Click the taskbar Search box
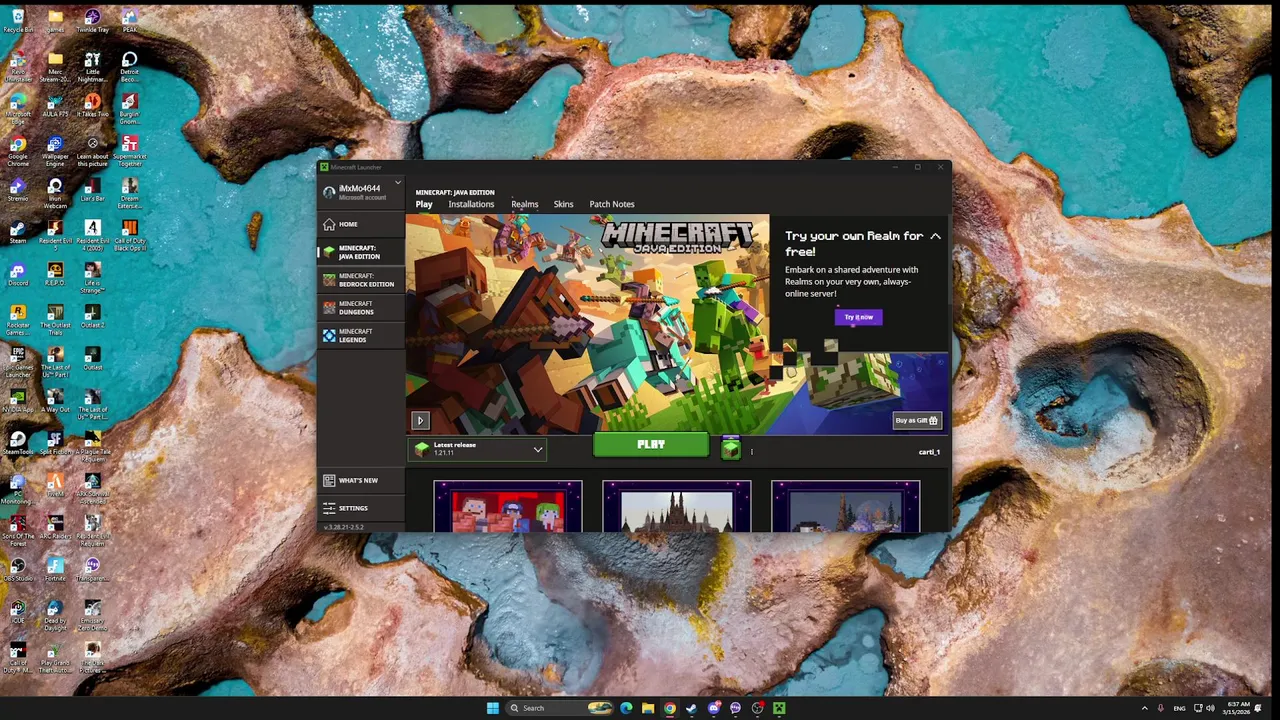 point(560,708)
